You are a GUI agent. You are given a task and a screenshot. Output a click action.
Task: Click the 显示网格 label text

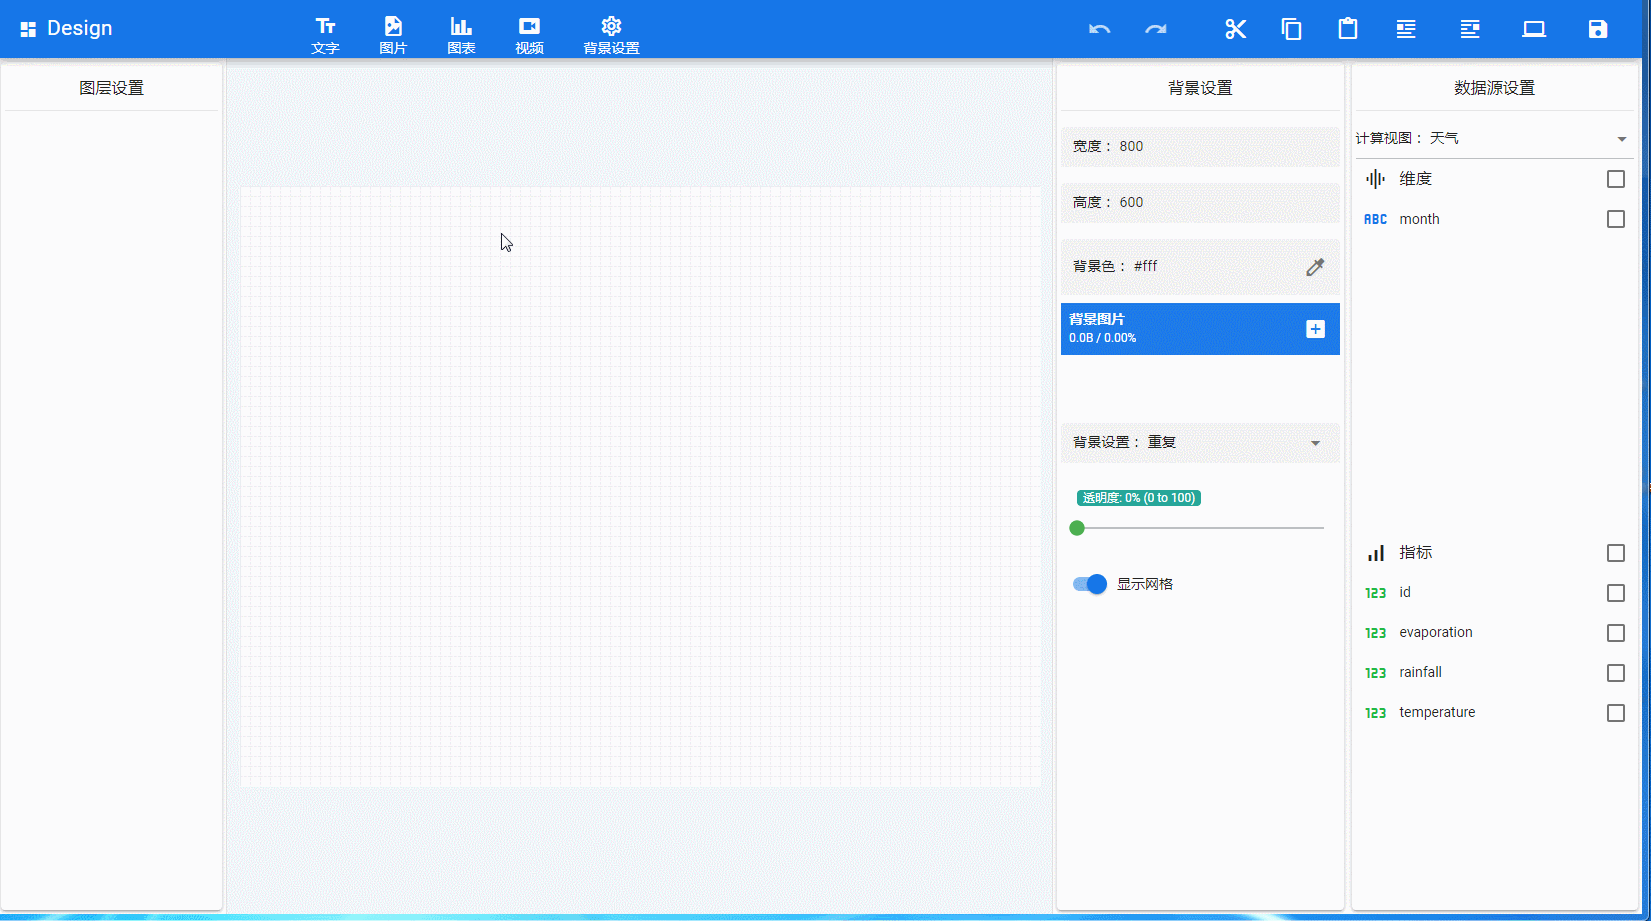[1145, 584]
